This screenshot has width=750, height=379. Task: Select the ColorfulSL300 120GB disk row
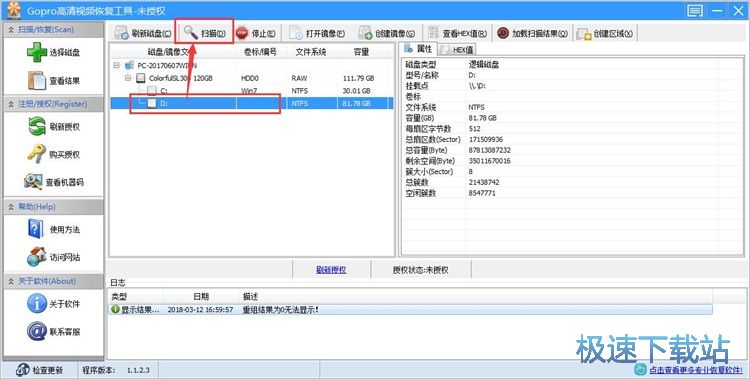(x=252, y=78)
